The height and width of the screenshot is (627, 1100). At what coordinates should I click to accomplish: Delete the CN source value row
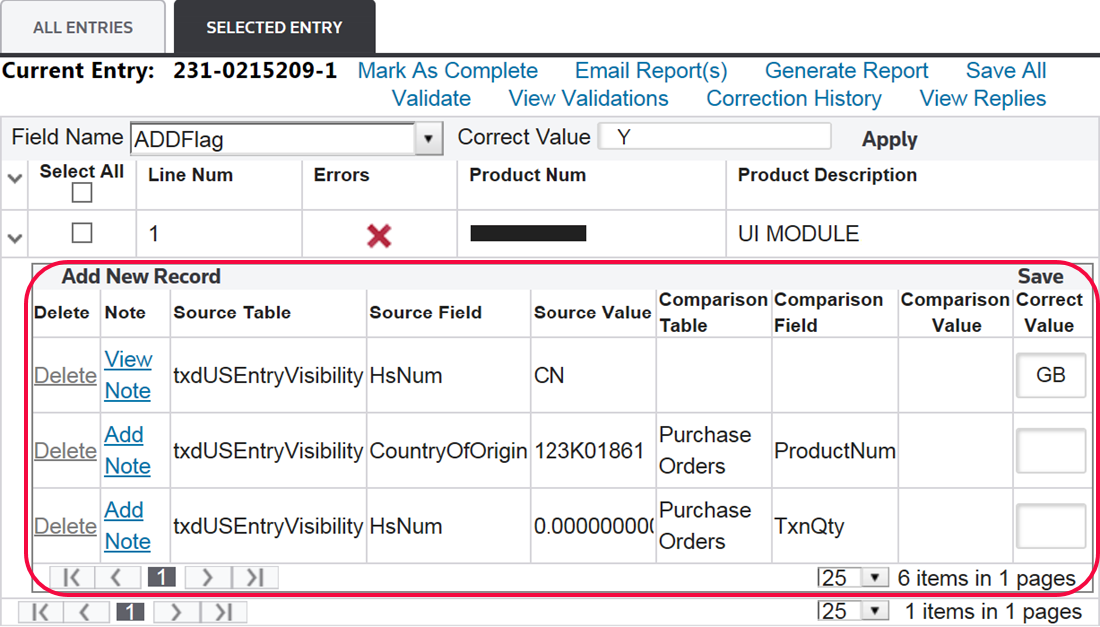pyautogui.click(x=65, y=375)
